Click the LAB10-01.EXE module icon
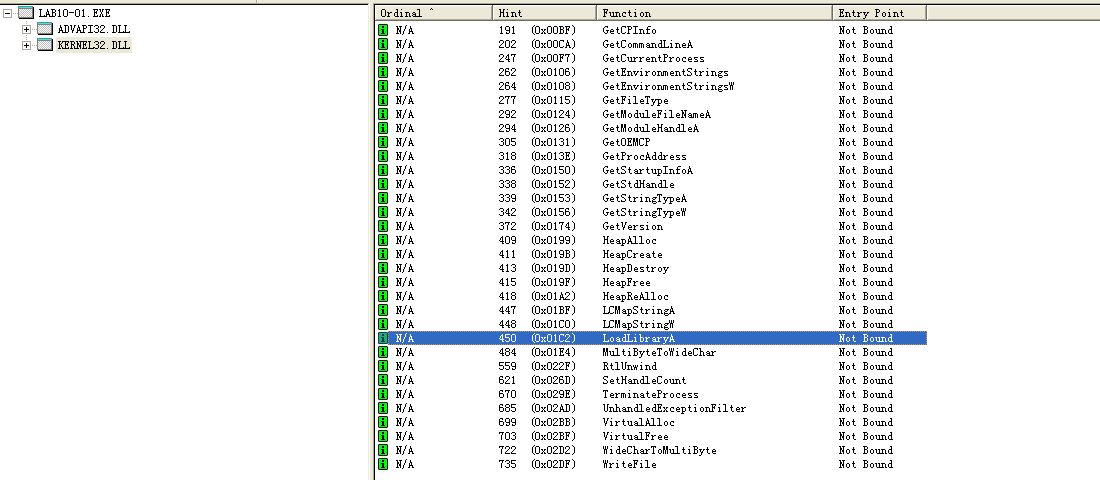This screenshot has width=1100, height=480. [x=27, y=13]
